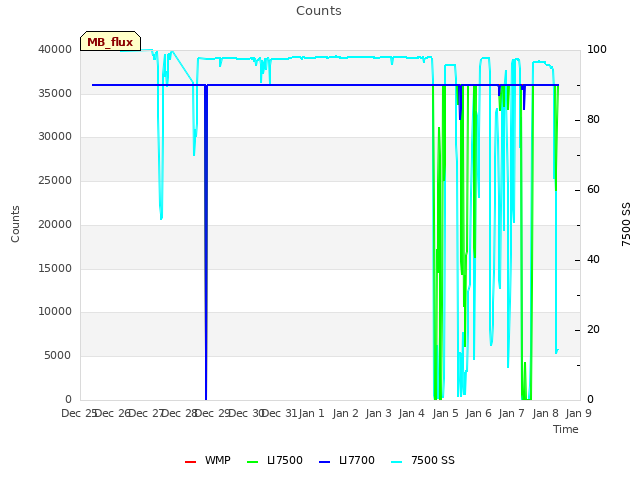Image resolution: width=640 pixels, height=480 pixels.
Task: Click the 20000 y-axis tick label
Action: coord(55,224)
